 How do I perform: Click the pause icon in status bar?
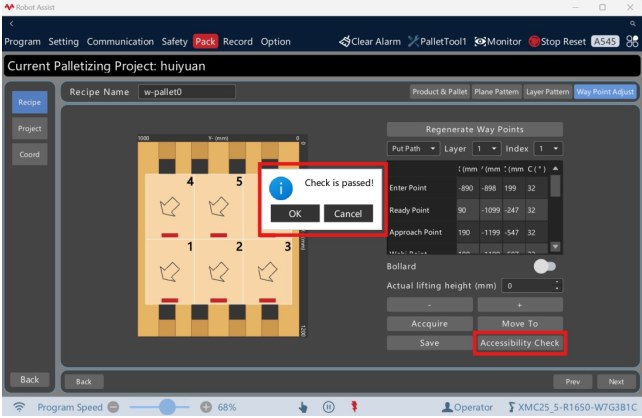328,407
